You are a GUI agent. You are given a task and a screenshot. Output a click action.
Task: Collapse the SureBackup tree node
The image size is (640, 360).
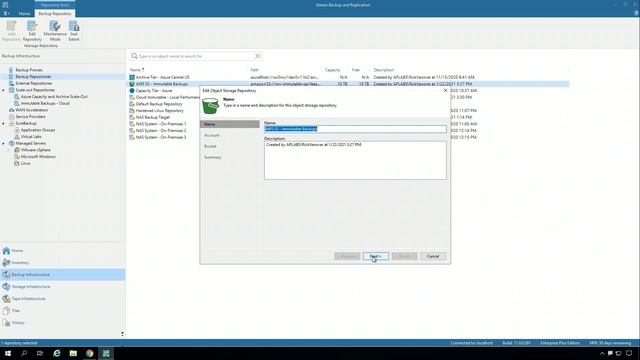coord(3,123)
